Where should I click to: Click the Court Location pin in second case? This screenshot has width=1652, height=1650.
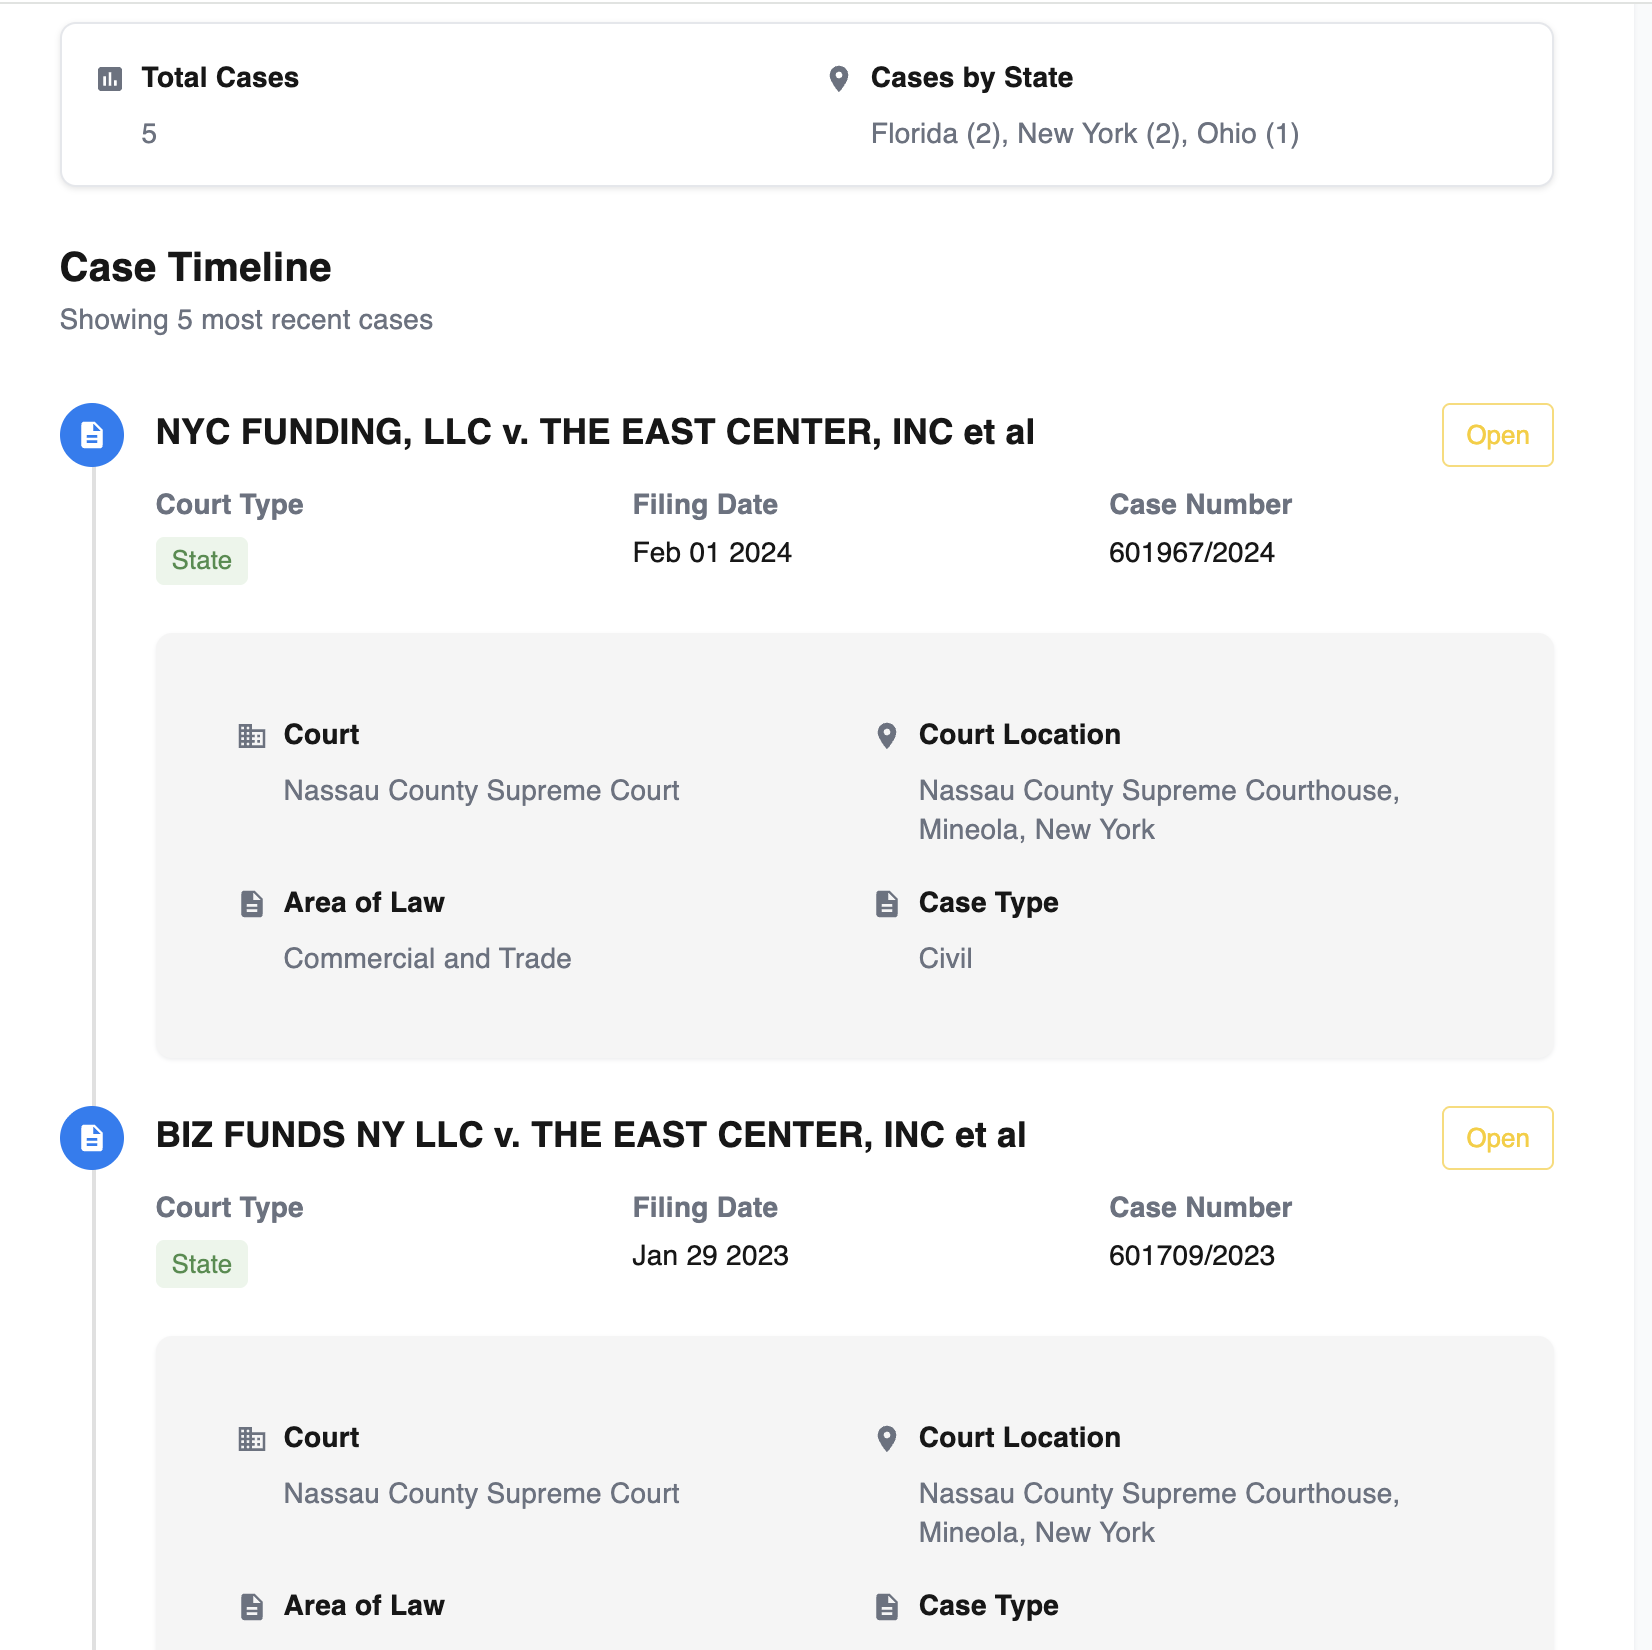(886, 1439)
